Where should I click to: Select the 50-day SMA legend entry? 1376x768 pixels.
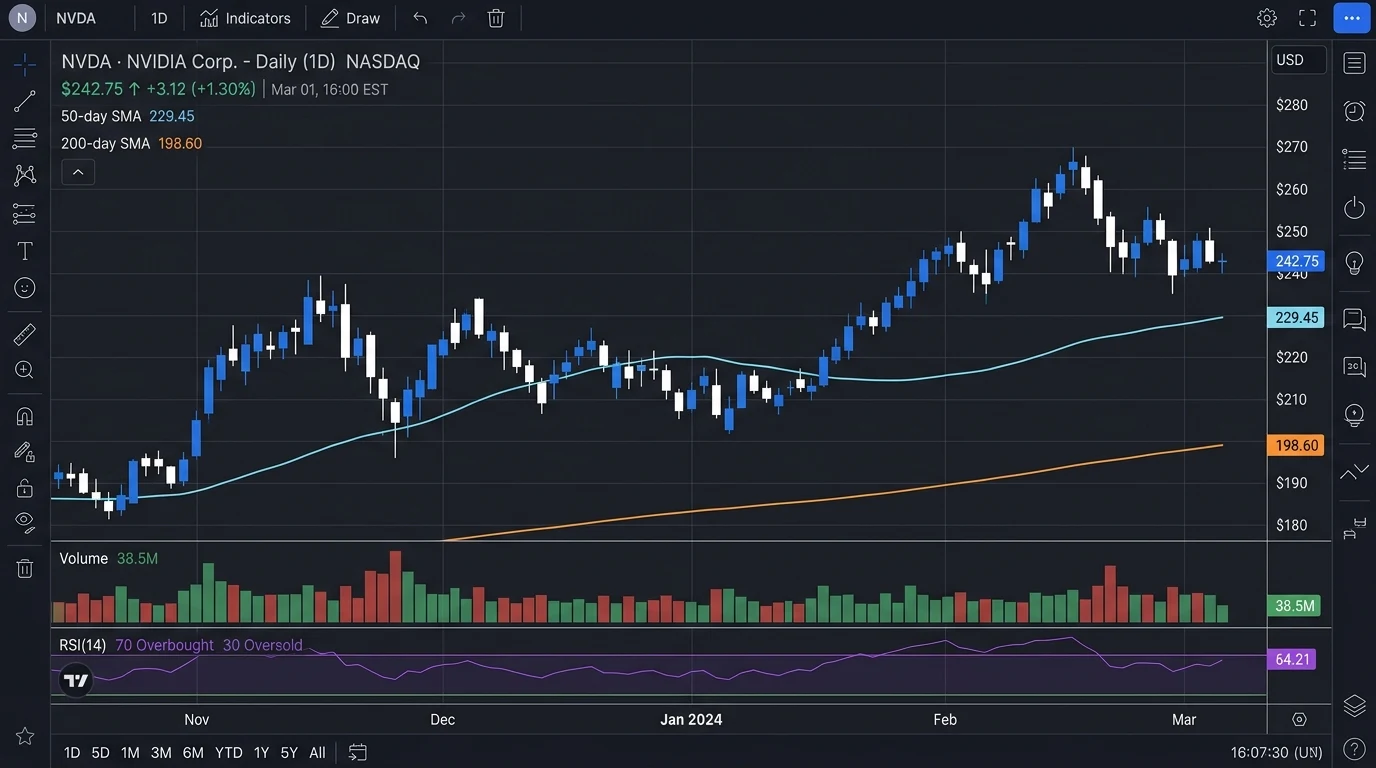point(128,116)
